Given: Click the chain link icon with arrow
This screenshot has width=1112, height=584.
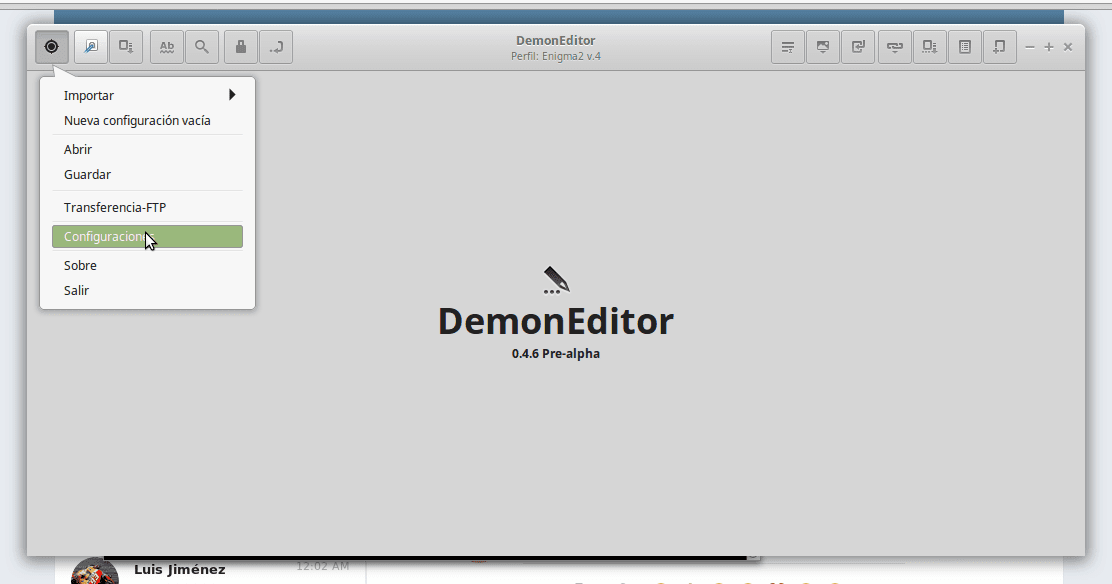Looking at the screenshot, I should tap(894, 47).
